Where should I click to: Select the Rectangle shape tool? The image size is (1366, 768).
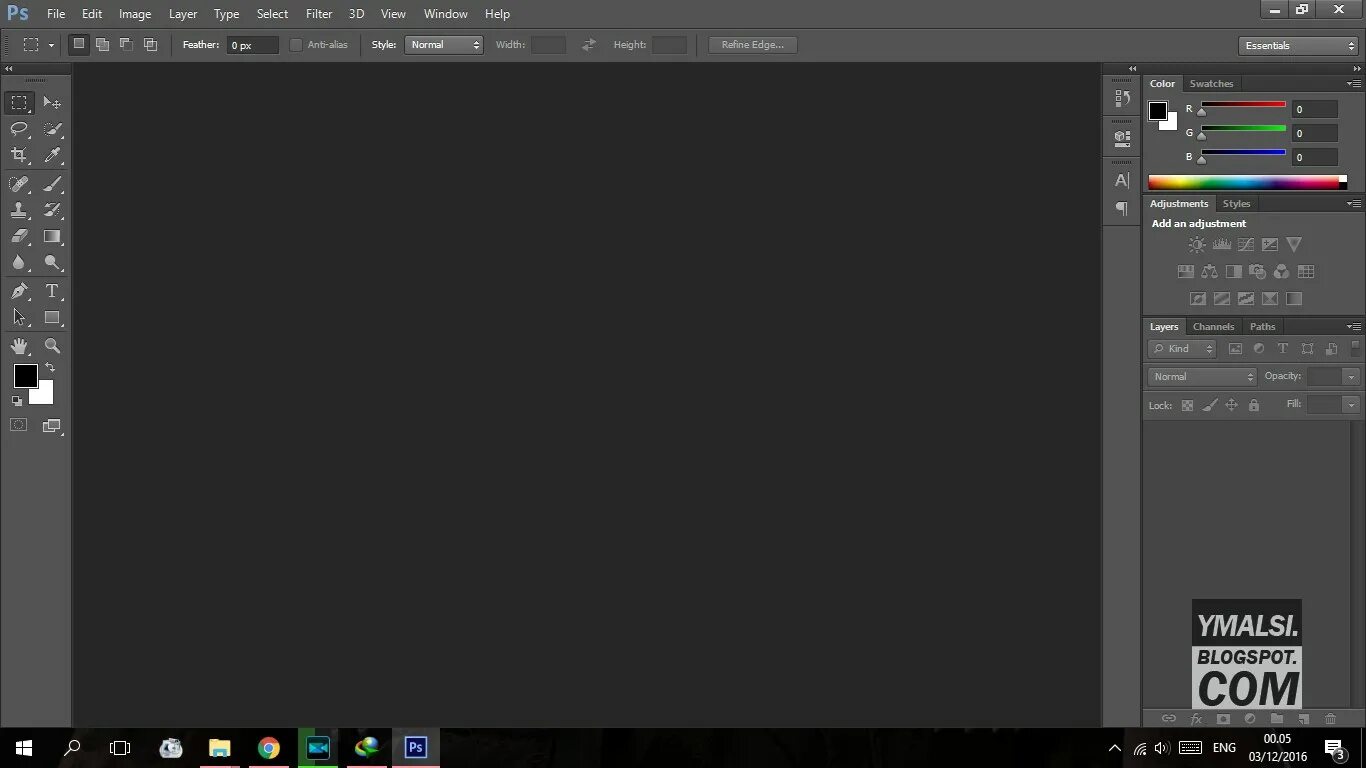tap(52, 317)
